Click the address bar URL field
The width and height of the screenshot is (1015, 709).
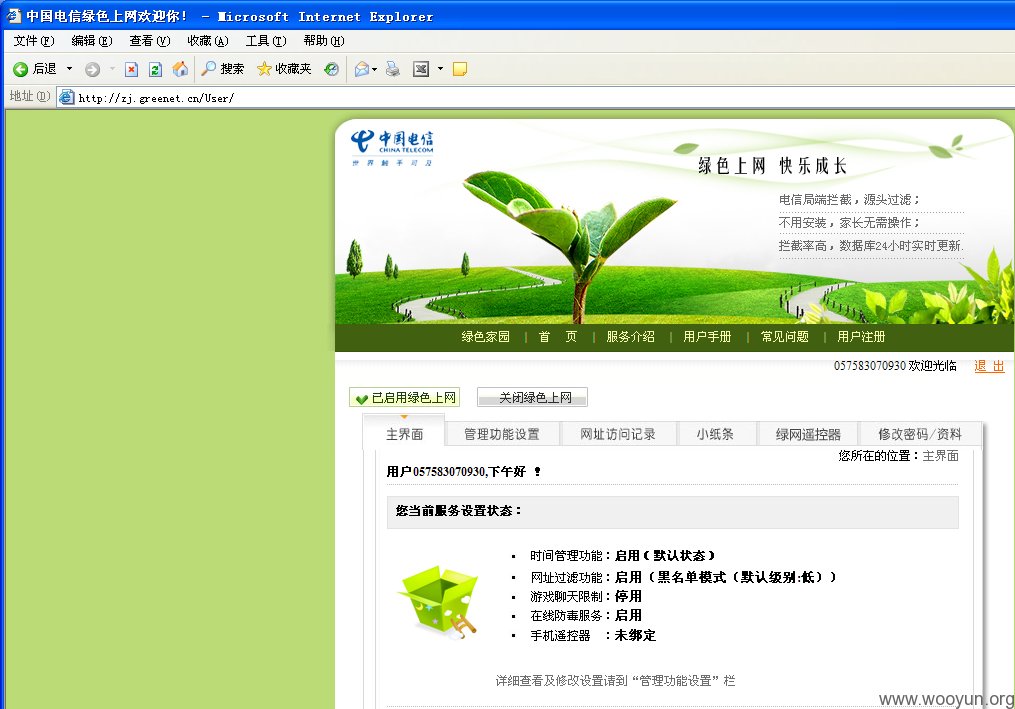pyautogui.click(x=536, y=98)
